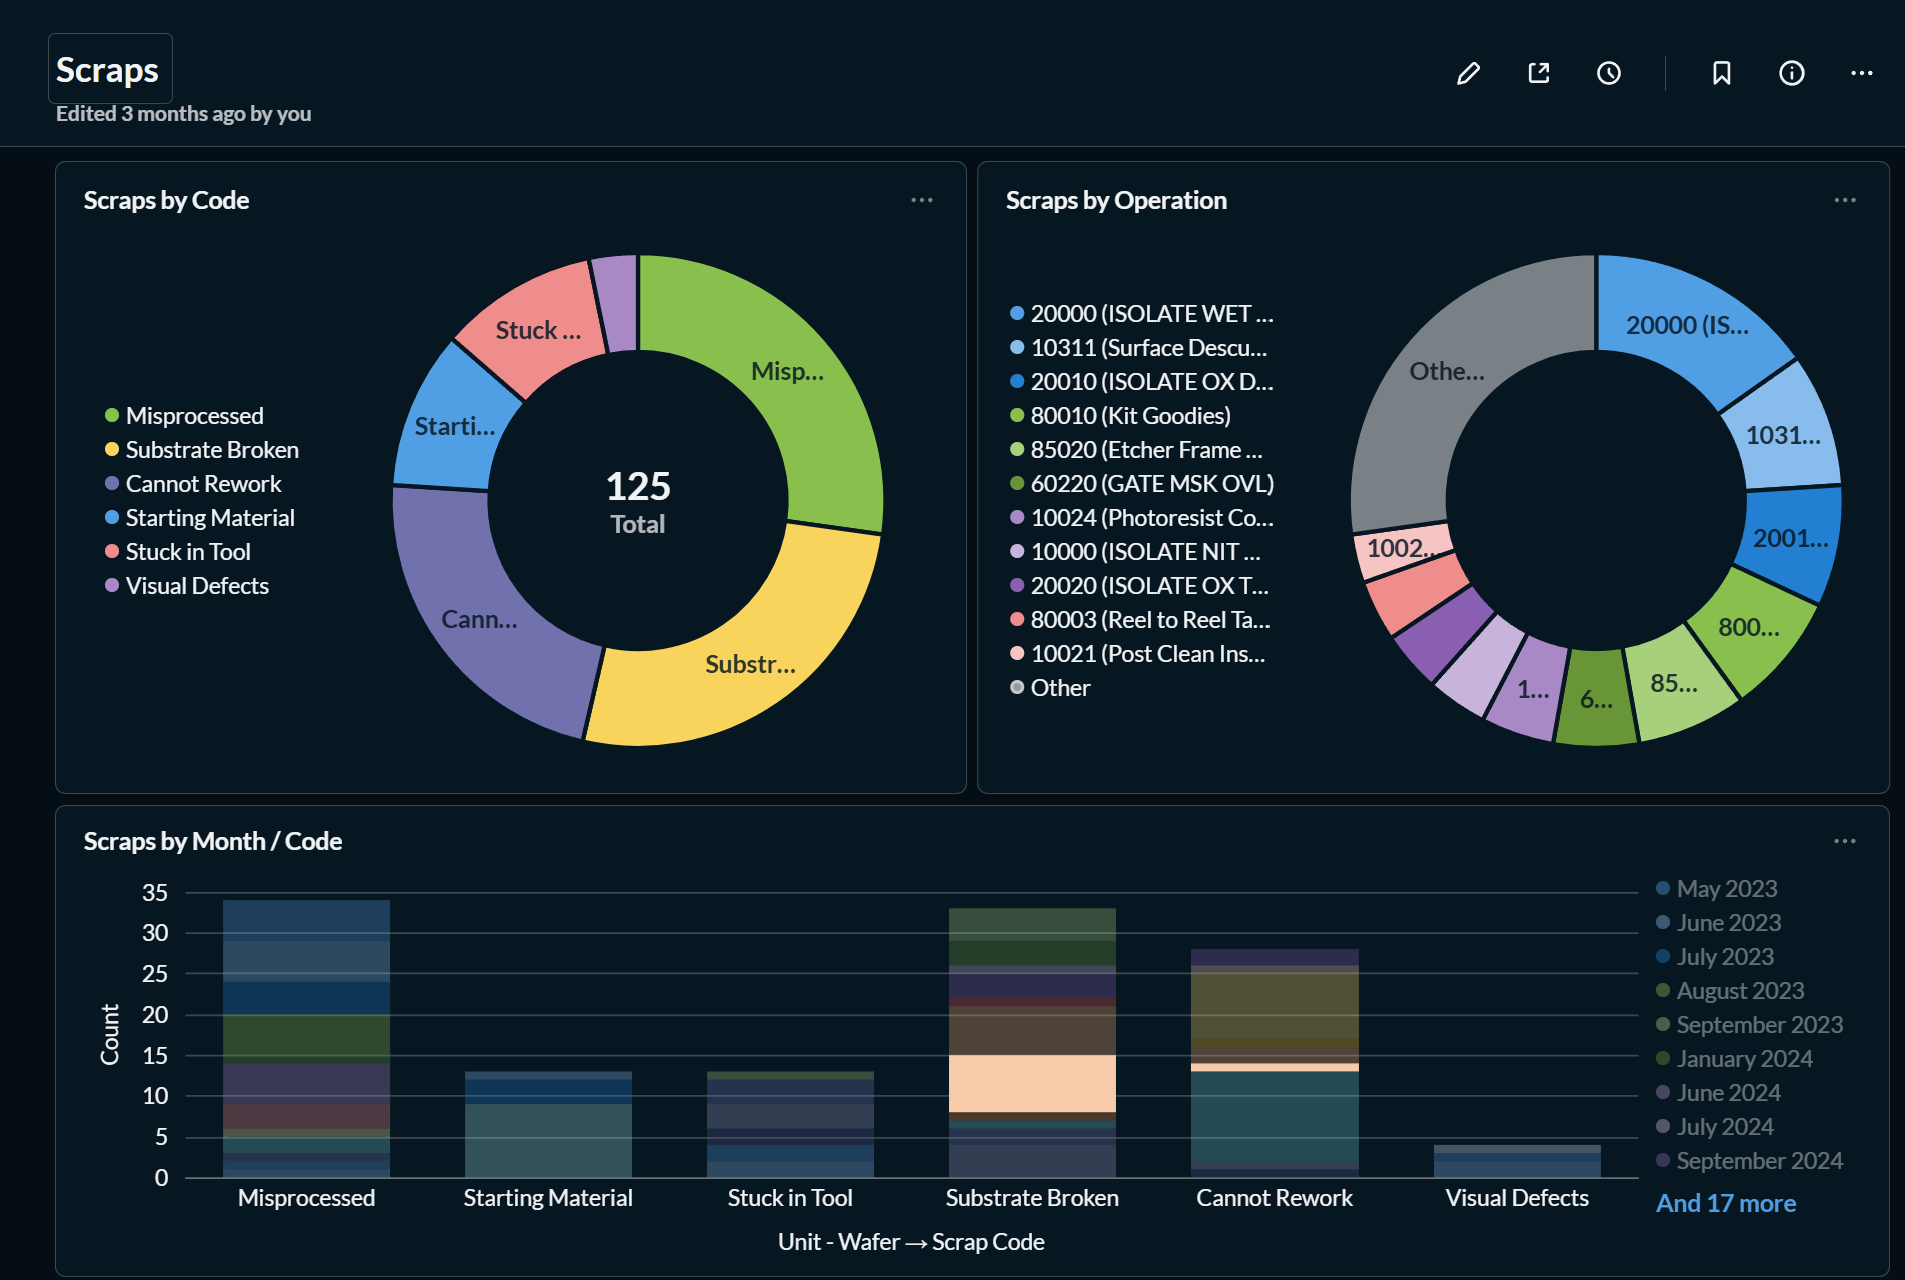Click the Scraps dashboard title field
This screenshot has width=1905, height=1280.
tap(110, 69)
